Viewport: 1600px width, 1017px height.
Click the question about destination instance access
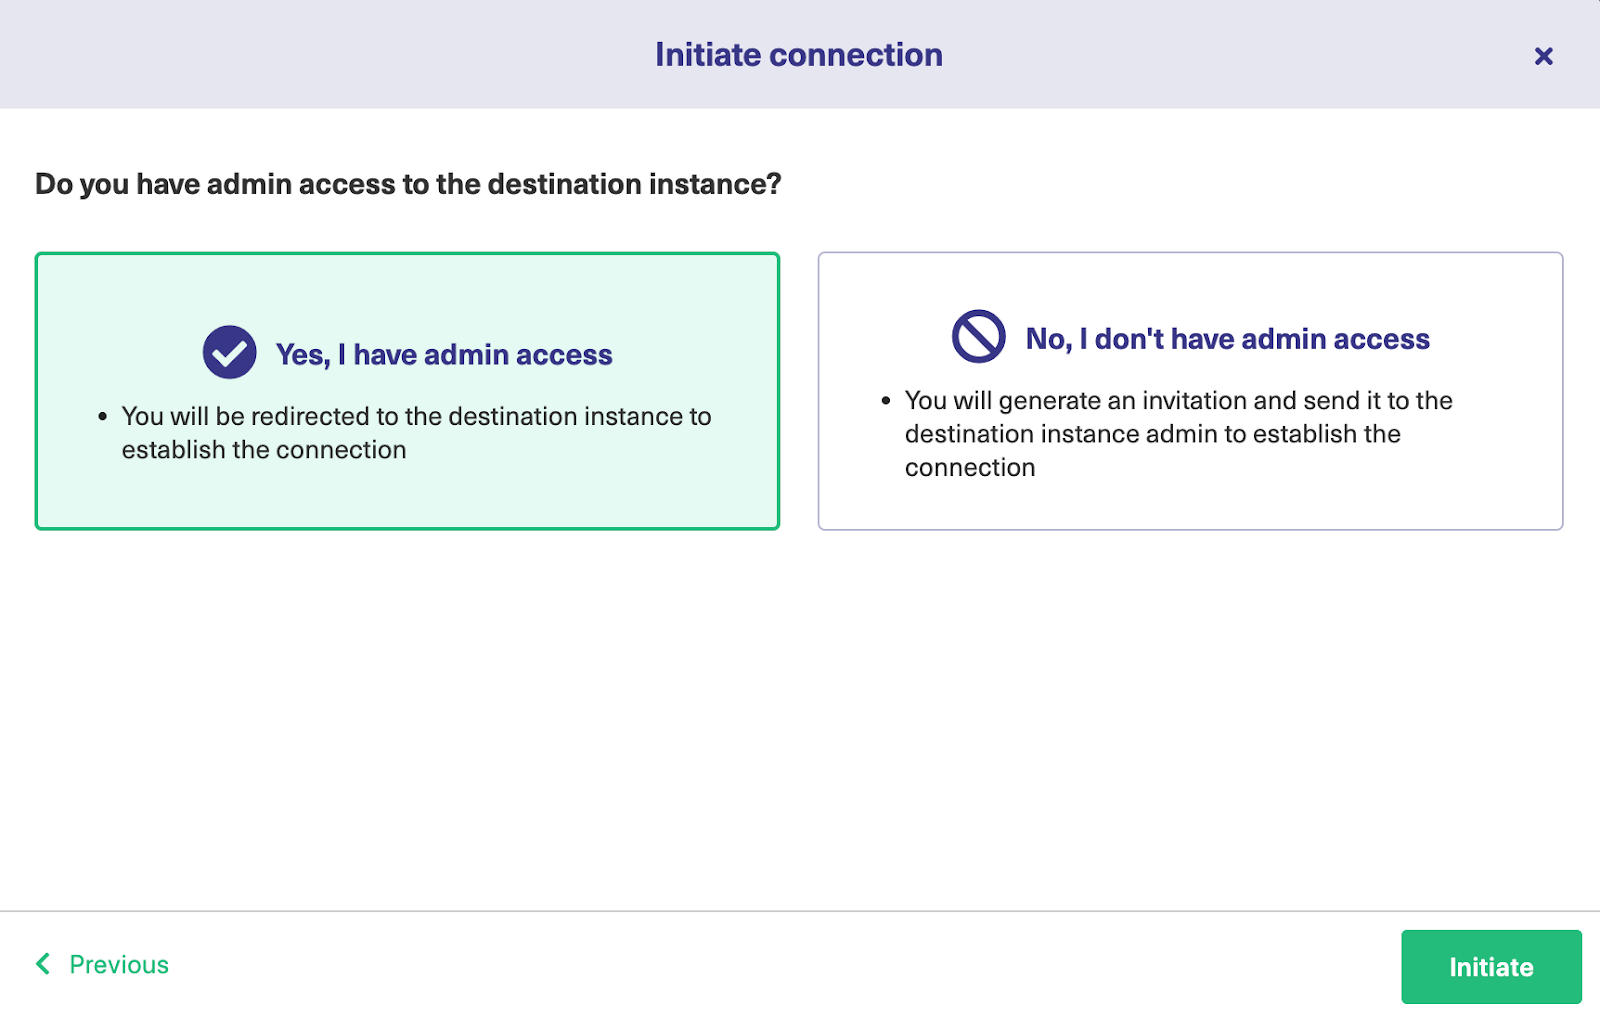click(x=407, y=184)
